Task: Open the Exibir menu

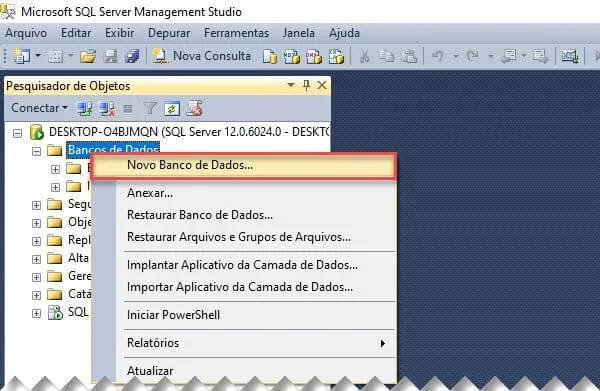Action: click(x=119, y=33)
